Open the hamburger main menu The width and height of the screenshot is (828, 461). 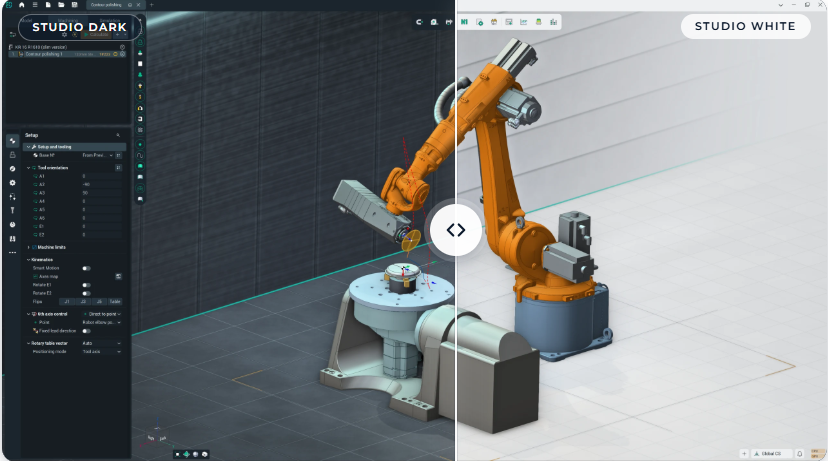point(35,5)
